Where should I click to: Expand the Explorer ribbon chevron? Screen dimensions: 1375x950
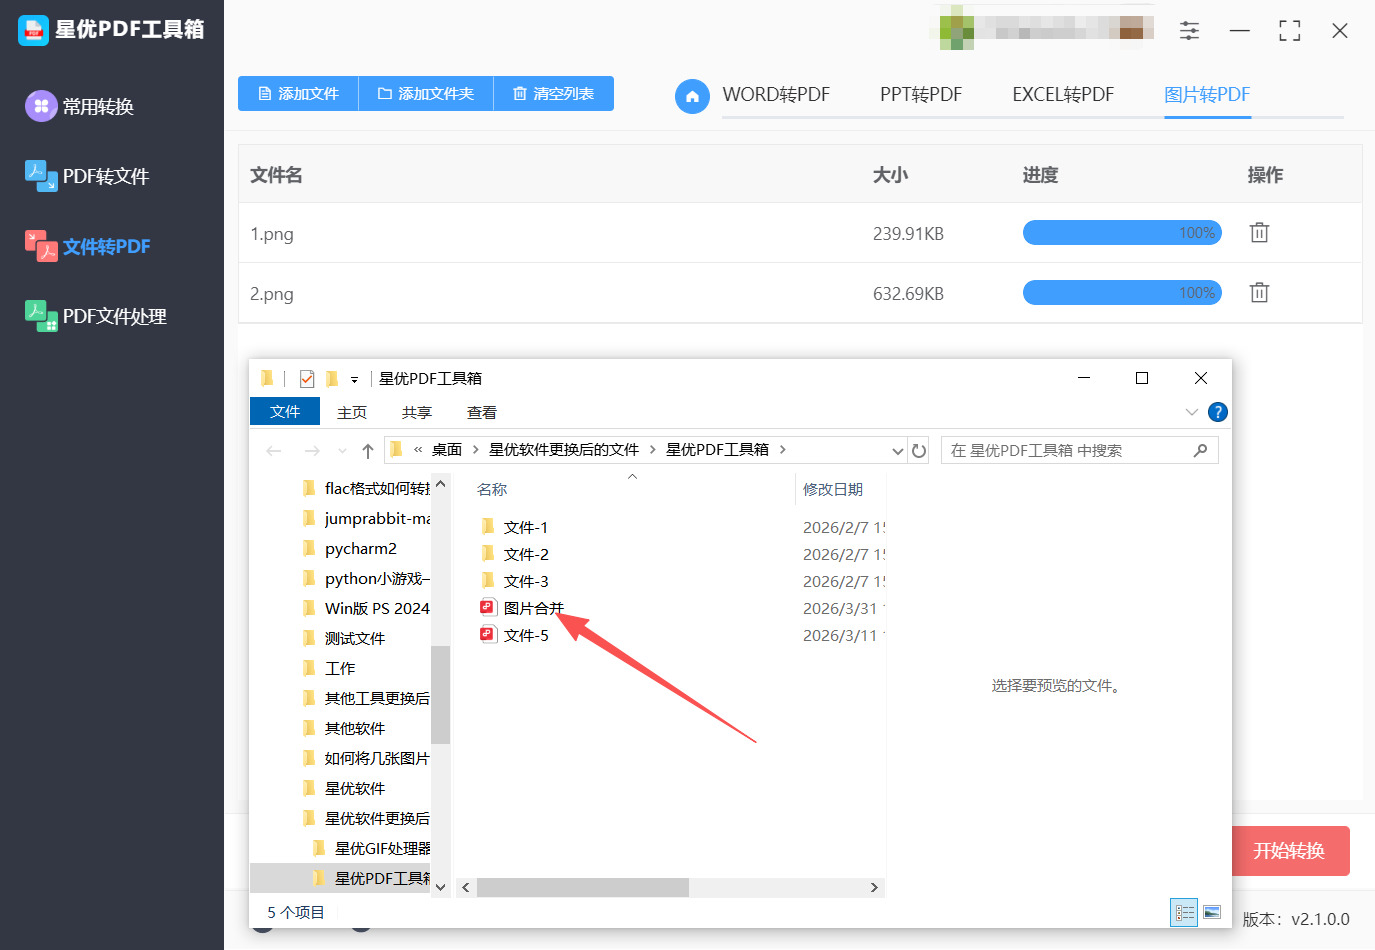pyautogui.click(x=1191, y=412)
